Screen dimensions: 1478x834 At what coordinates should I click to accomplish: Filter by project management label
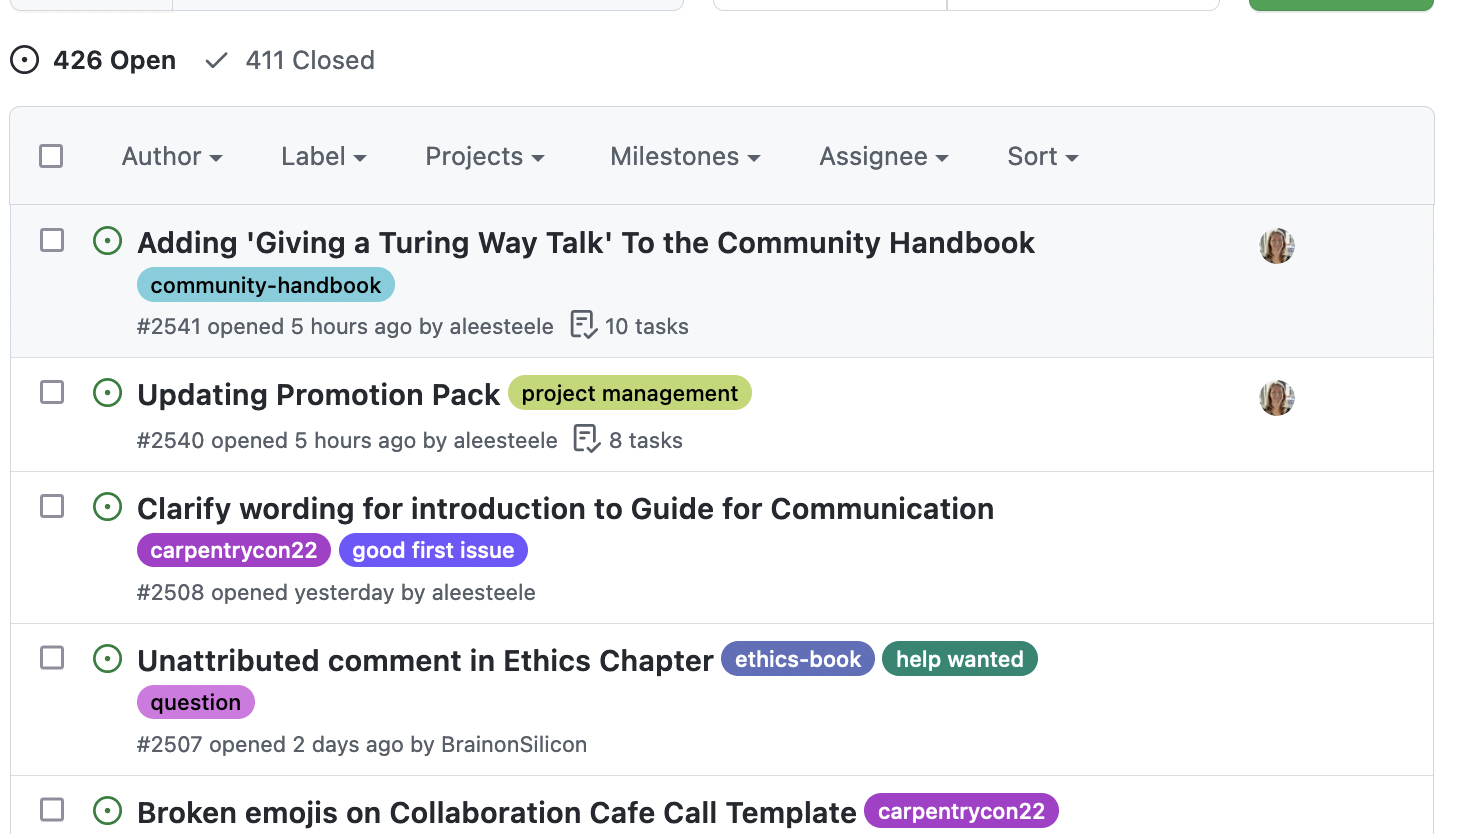(630, 393)
